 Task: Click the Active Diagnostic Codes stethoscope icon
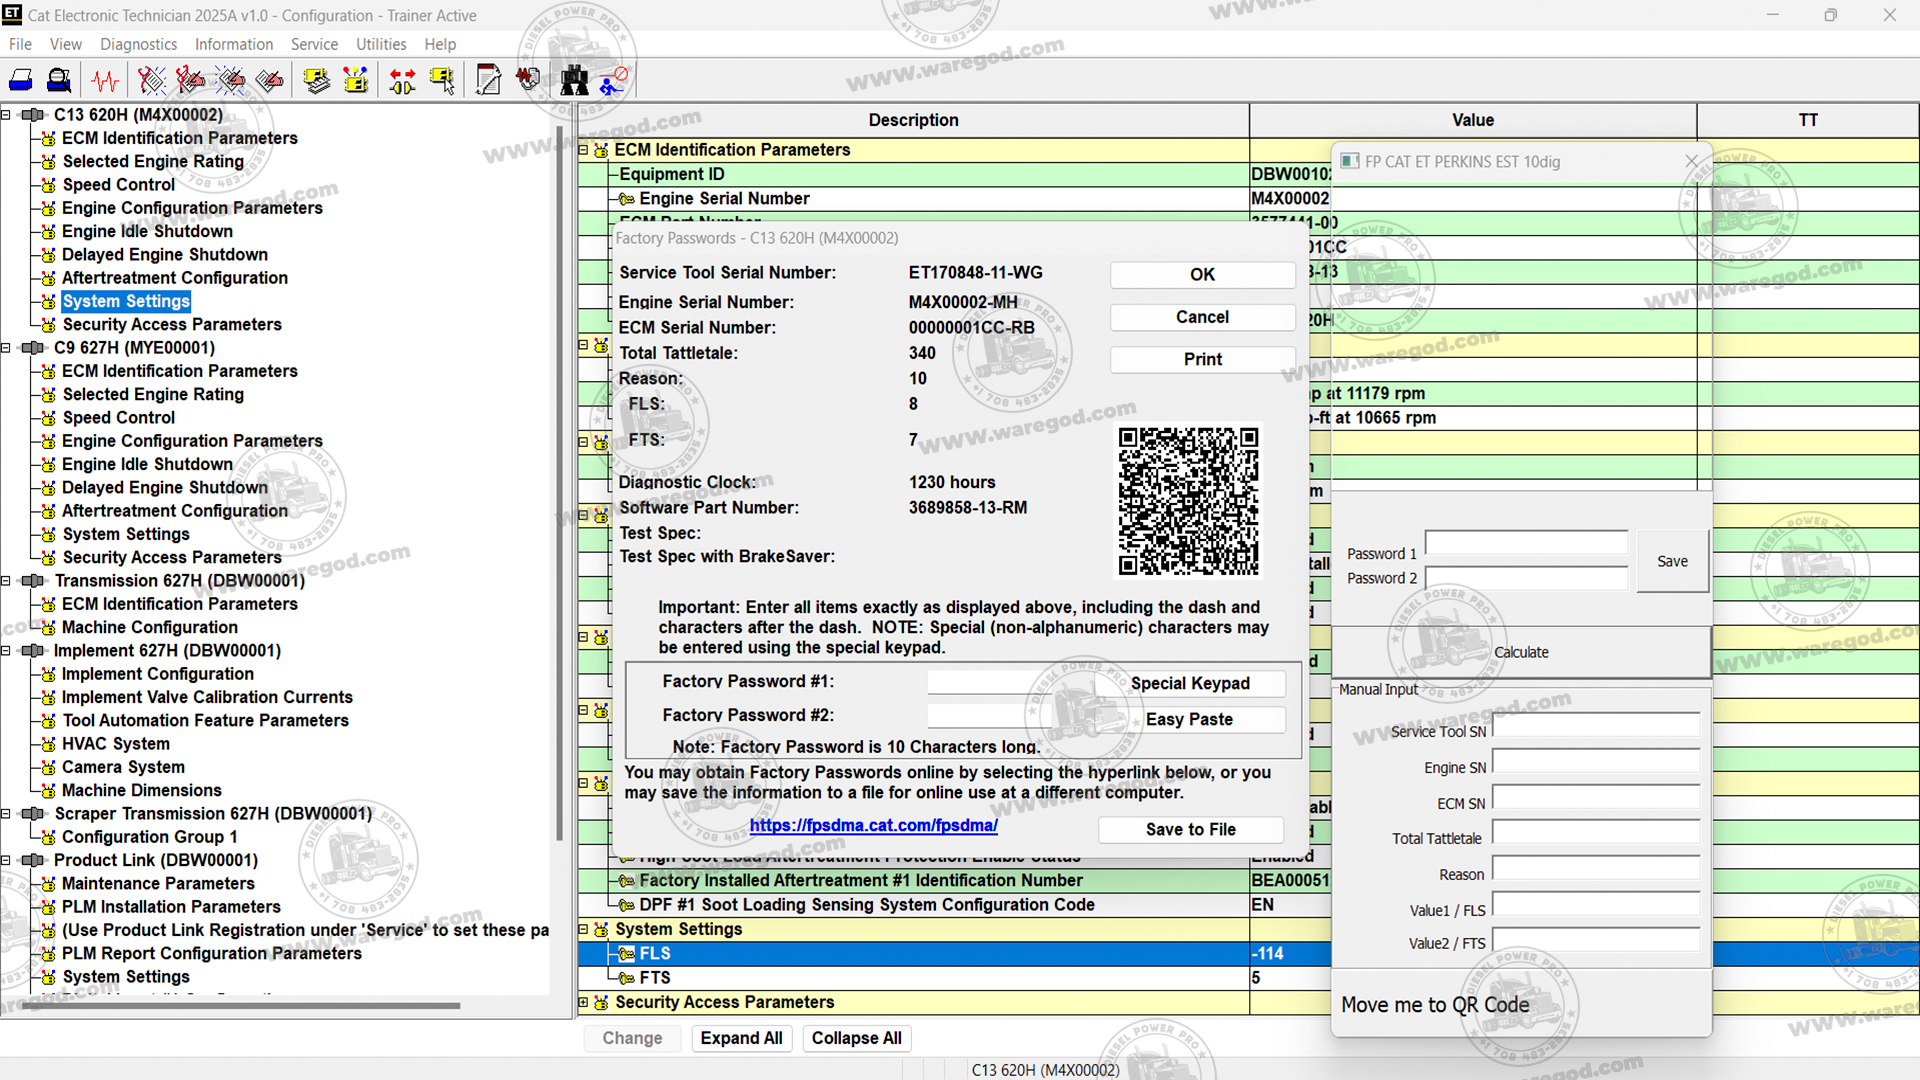point(151,80)
